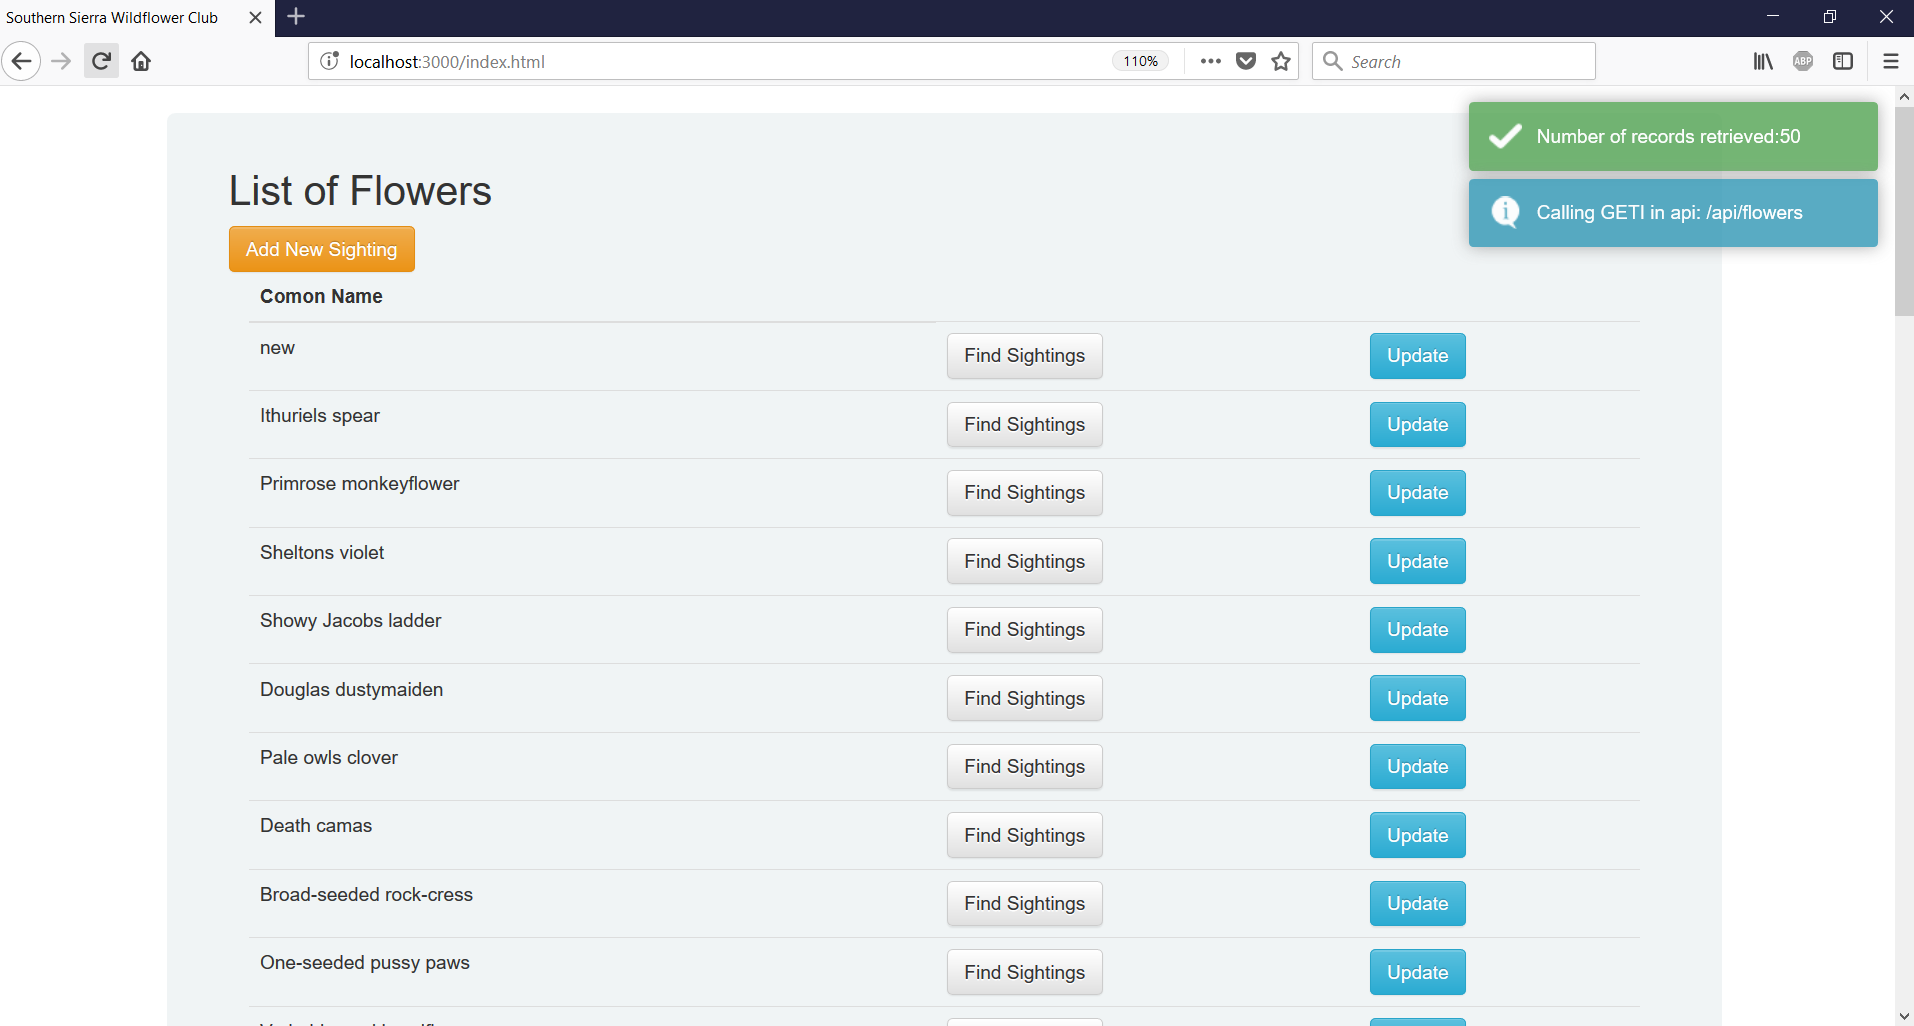The image size is (1914, 1026).
Task: Save page to Pocket icon
Action: (x=1246, y=61)
